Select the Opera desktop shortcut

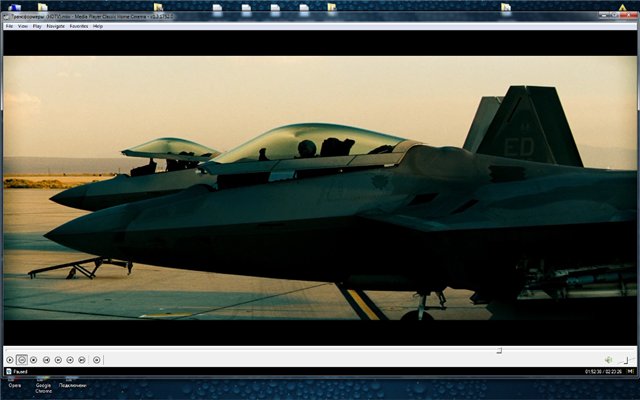point(15,383)
